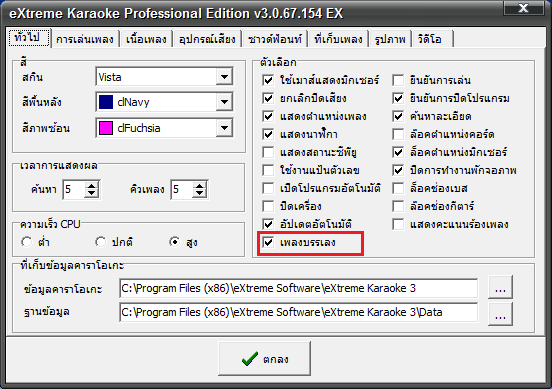The width and height of the screenshot is (552, 389).
Task: Switch to the อุปกรณ์เสียง tab
Action: pos(207,39)
